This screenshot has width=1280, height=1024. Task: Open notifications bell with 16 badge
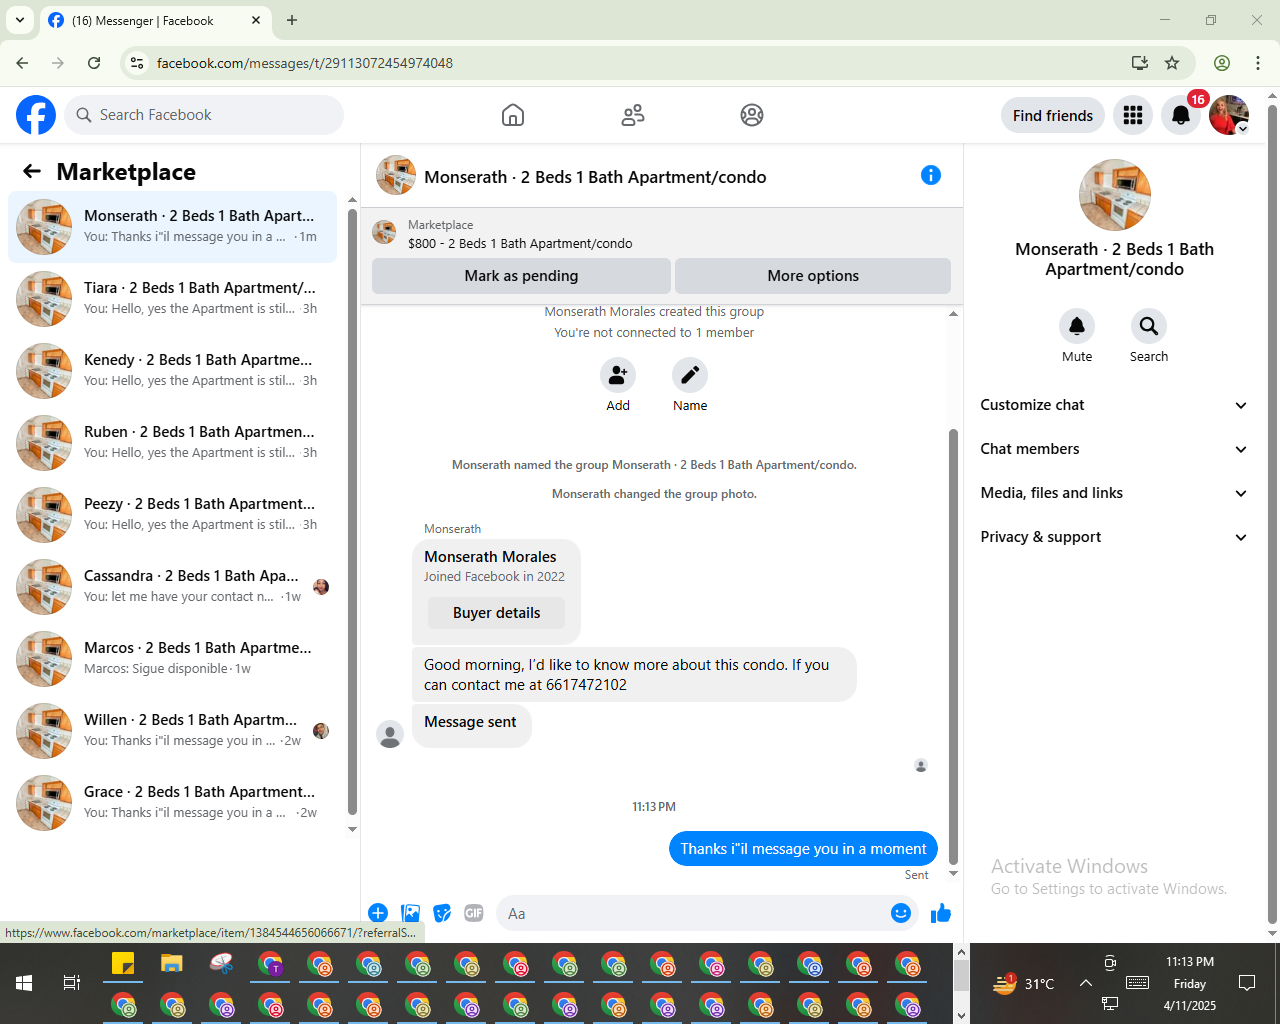[x=1181, y=115]
